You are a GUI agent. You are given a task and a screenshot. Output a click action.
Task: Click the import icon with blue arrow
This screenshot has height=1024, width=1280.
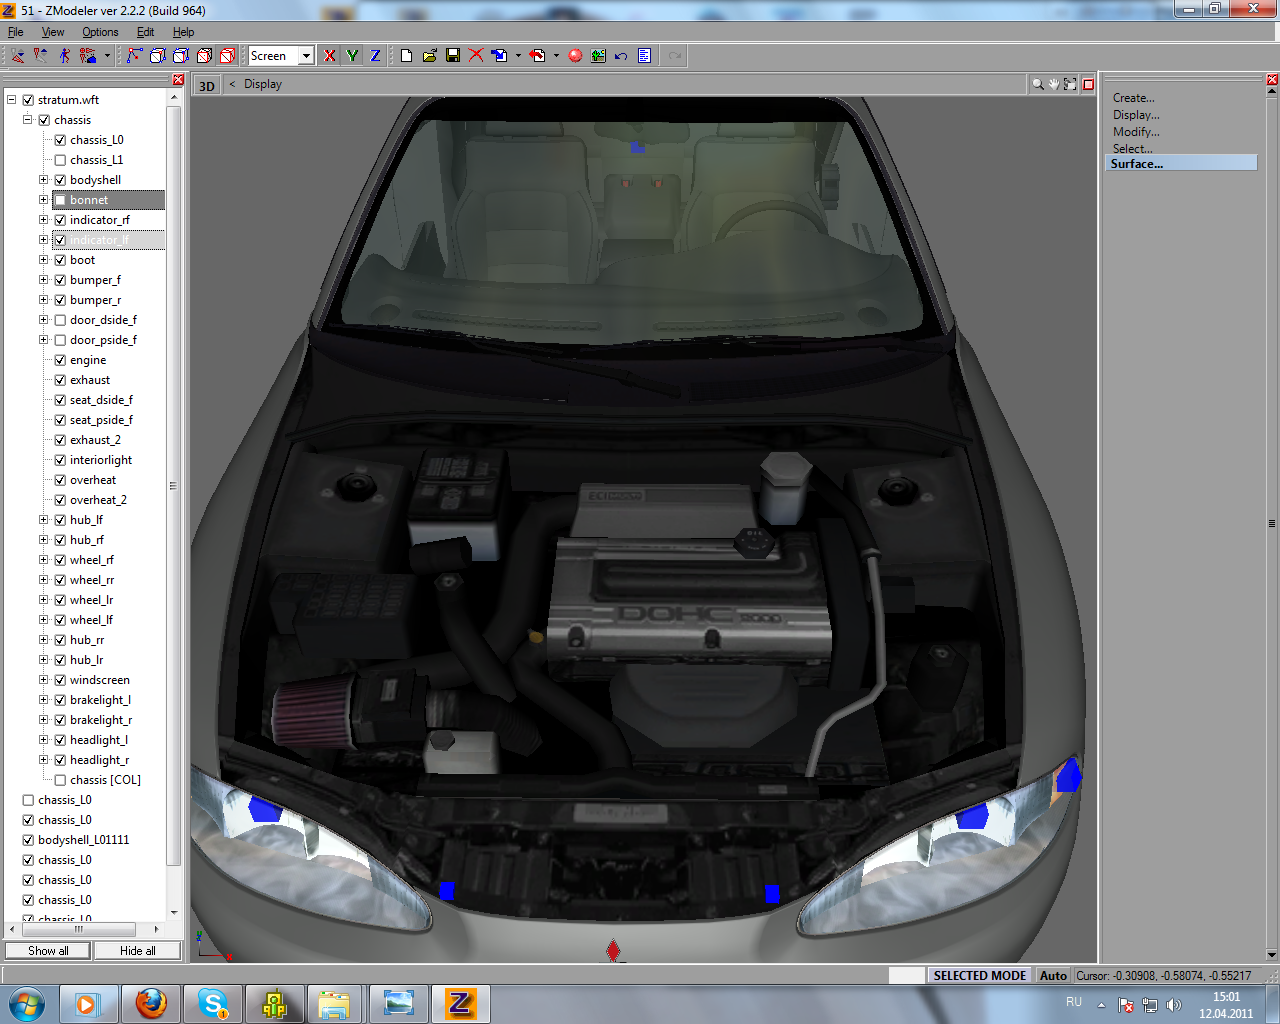(499, 56)
